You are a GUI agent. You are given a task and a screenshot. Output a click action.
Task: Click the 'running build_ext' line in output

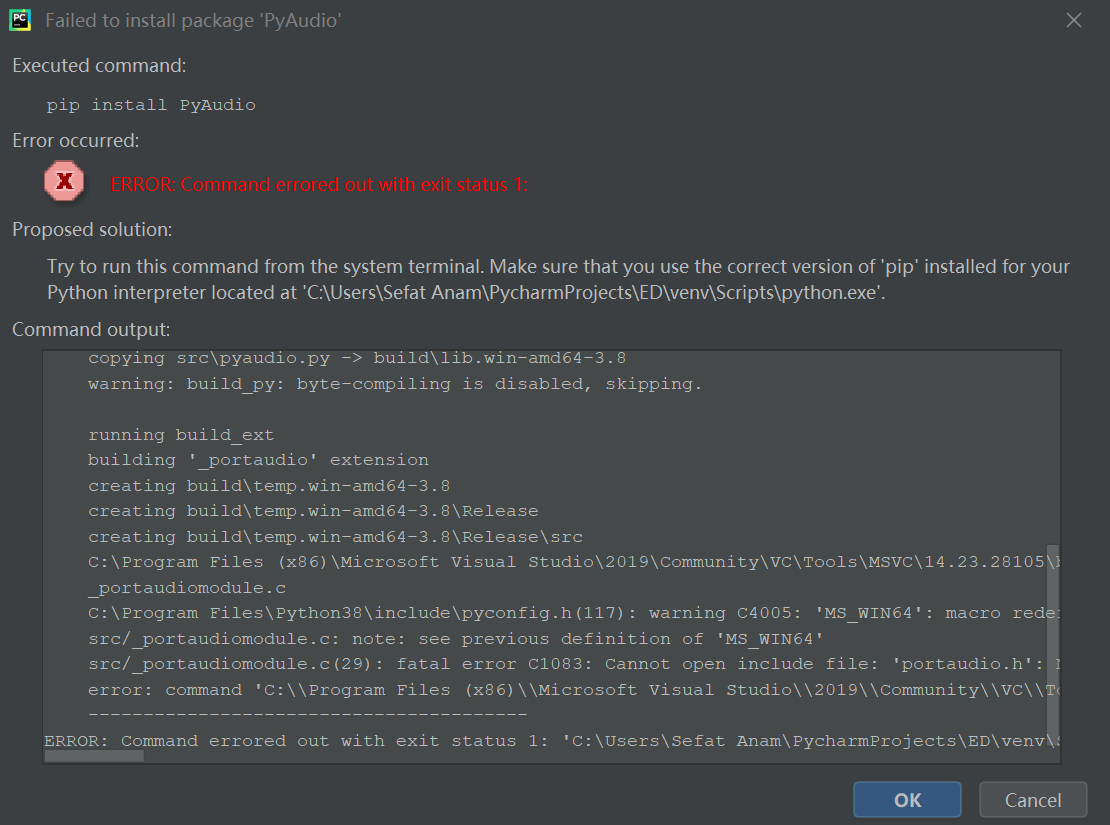click(x=181, y=434)
